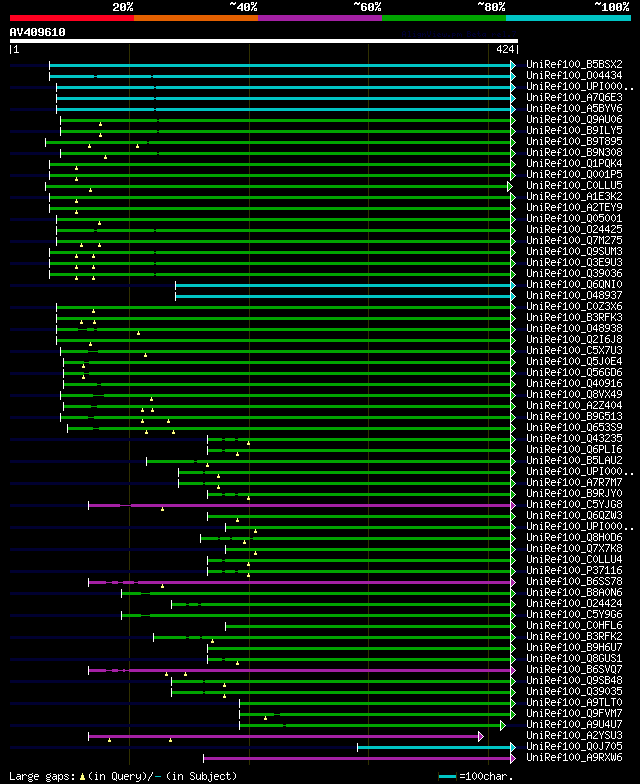640x784 pixels.
Task: Click the purple arrowhead ending the UniRef100_A2YSU3 bar
Action: click(481, 736)
